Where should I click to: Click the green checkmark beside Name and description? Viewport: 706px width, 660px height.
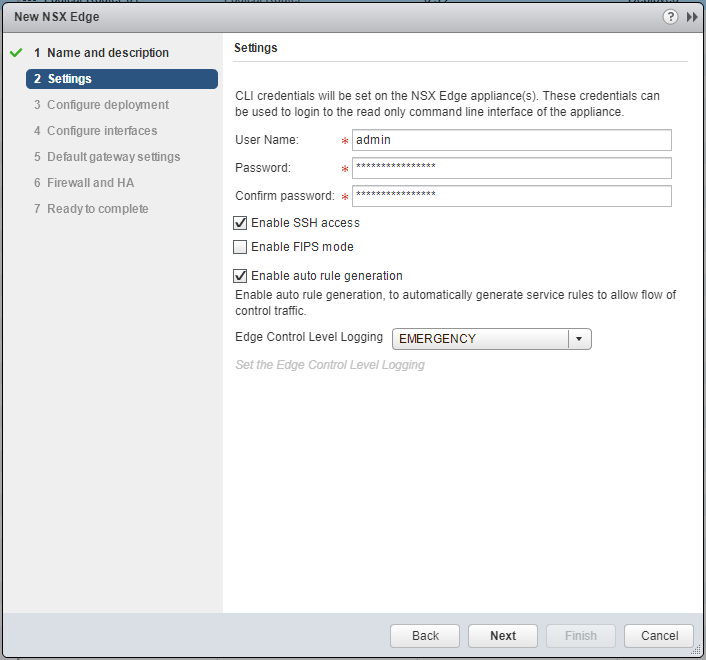point(15,53)
